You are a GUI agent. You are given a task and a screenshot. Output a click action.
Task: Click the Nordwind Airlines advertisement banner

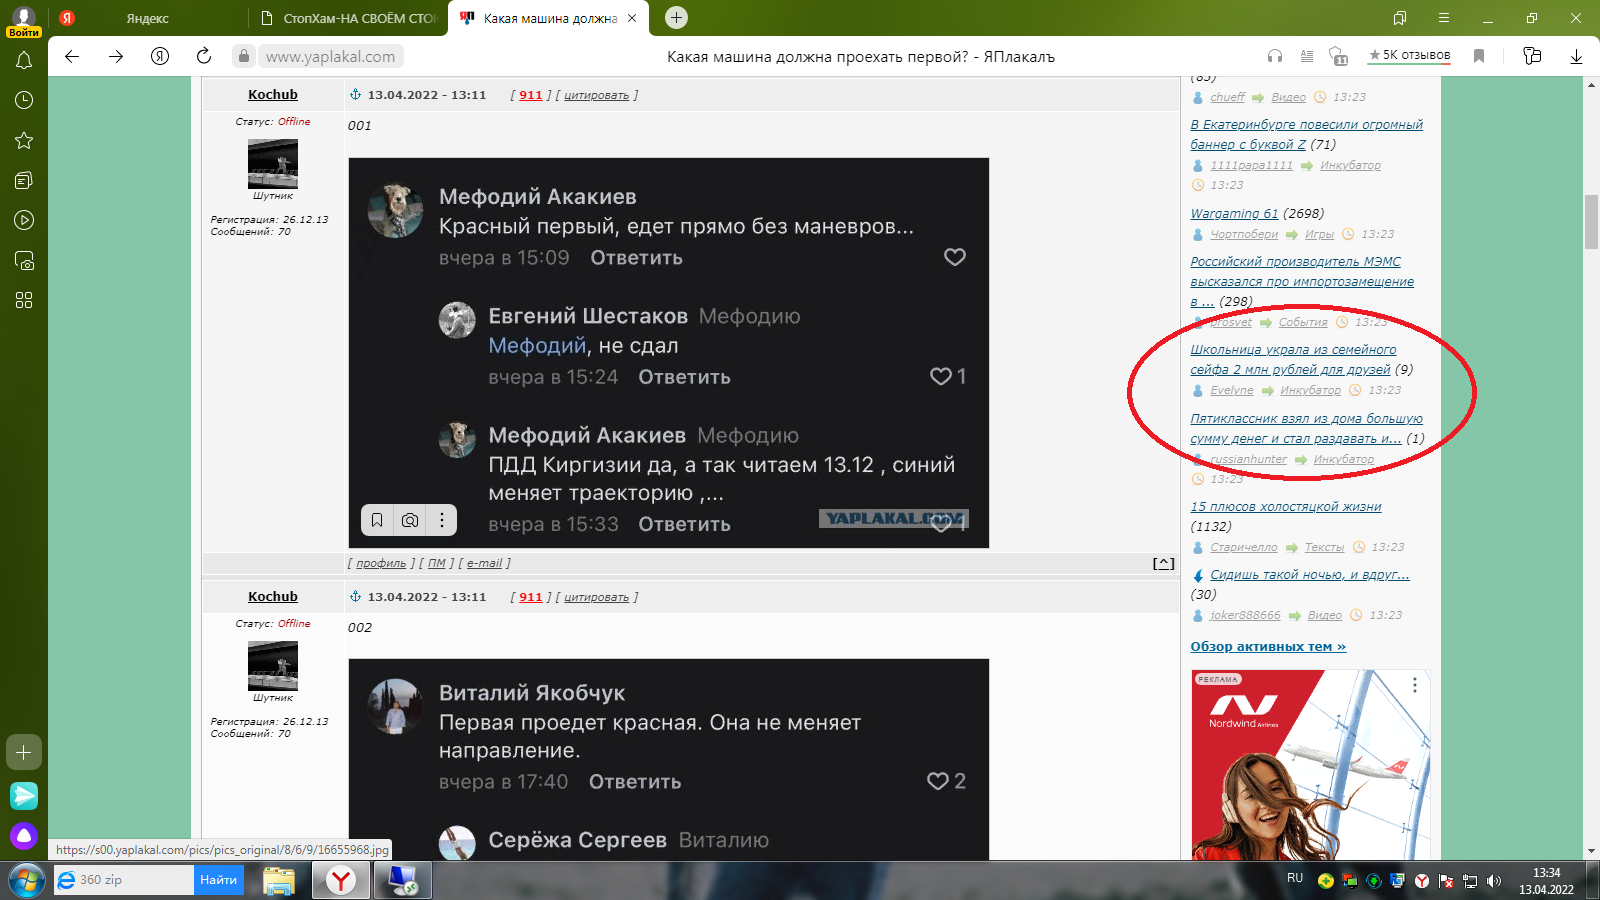pos(1310,765)
